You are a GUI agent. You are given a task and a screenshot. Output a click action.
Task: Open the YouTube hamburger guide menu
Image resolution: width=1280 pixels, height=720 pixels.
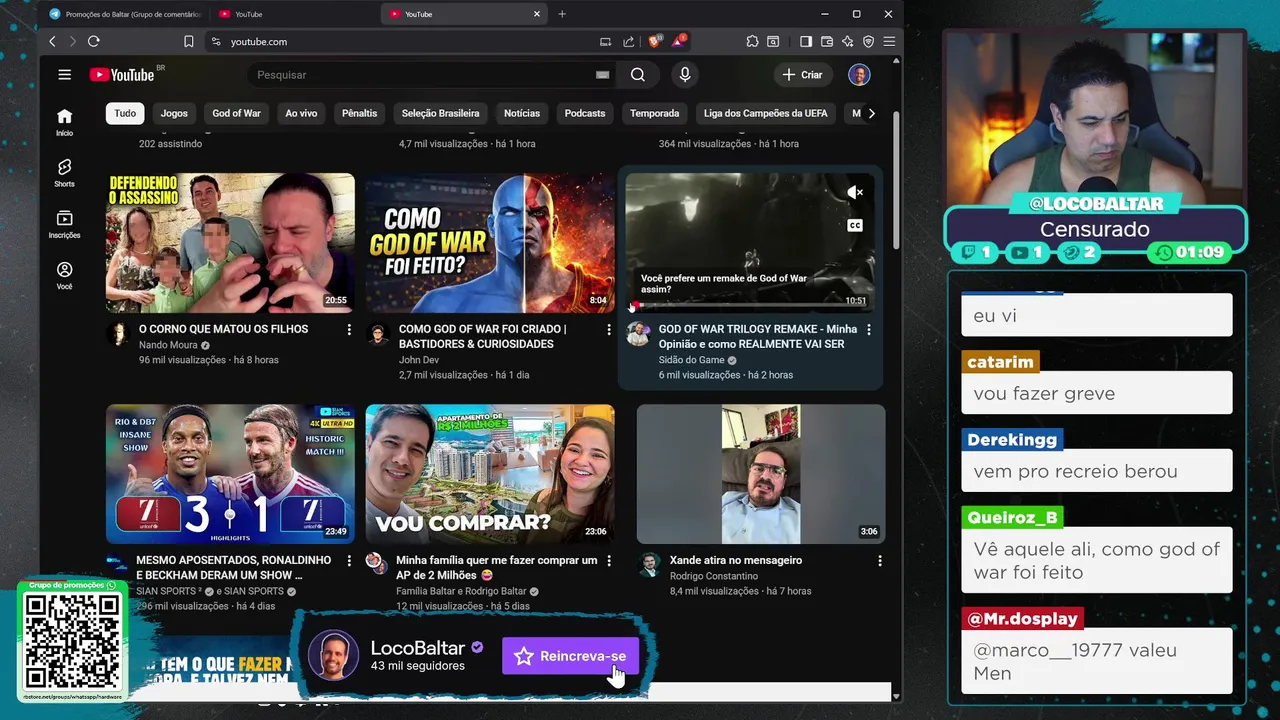point(64,75)
